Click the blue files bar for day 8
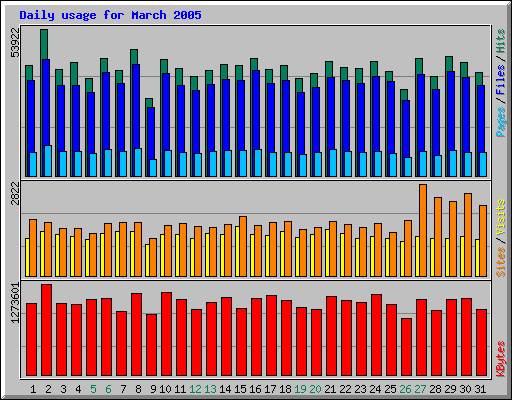 click(x=136, y=106)
